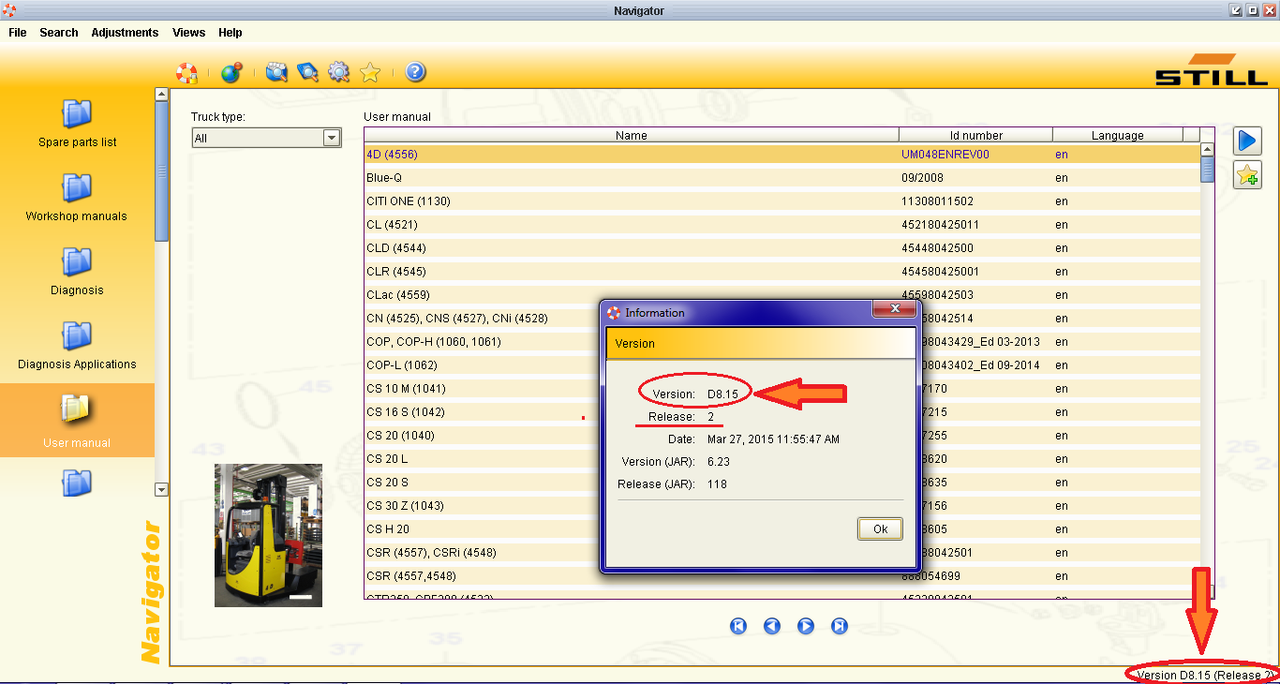Select the CS 20 L row
The height and width of the screenshot is (684, 1280).
click(x=782, y=459)
